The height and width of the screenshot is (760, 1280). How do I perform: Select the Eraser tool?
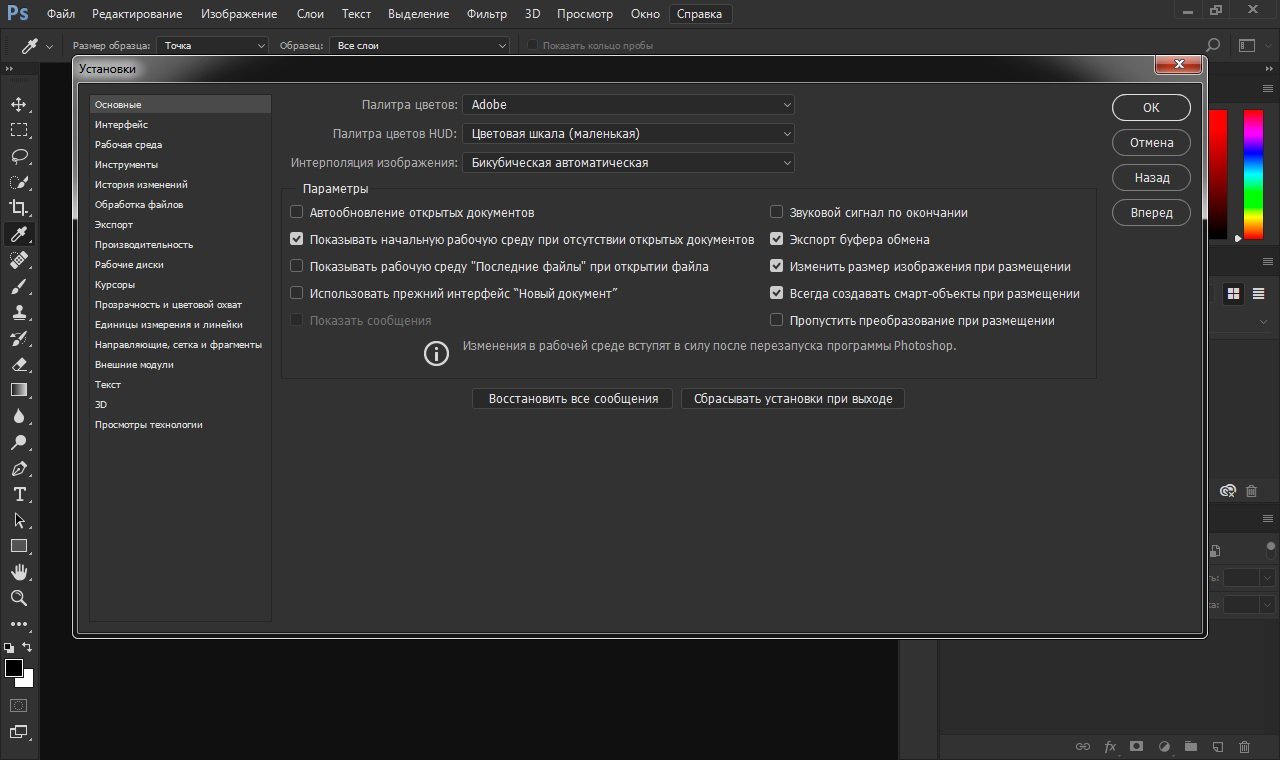point(18,364)
